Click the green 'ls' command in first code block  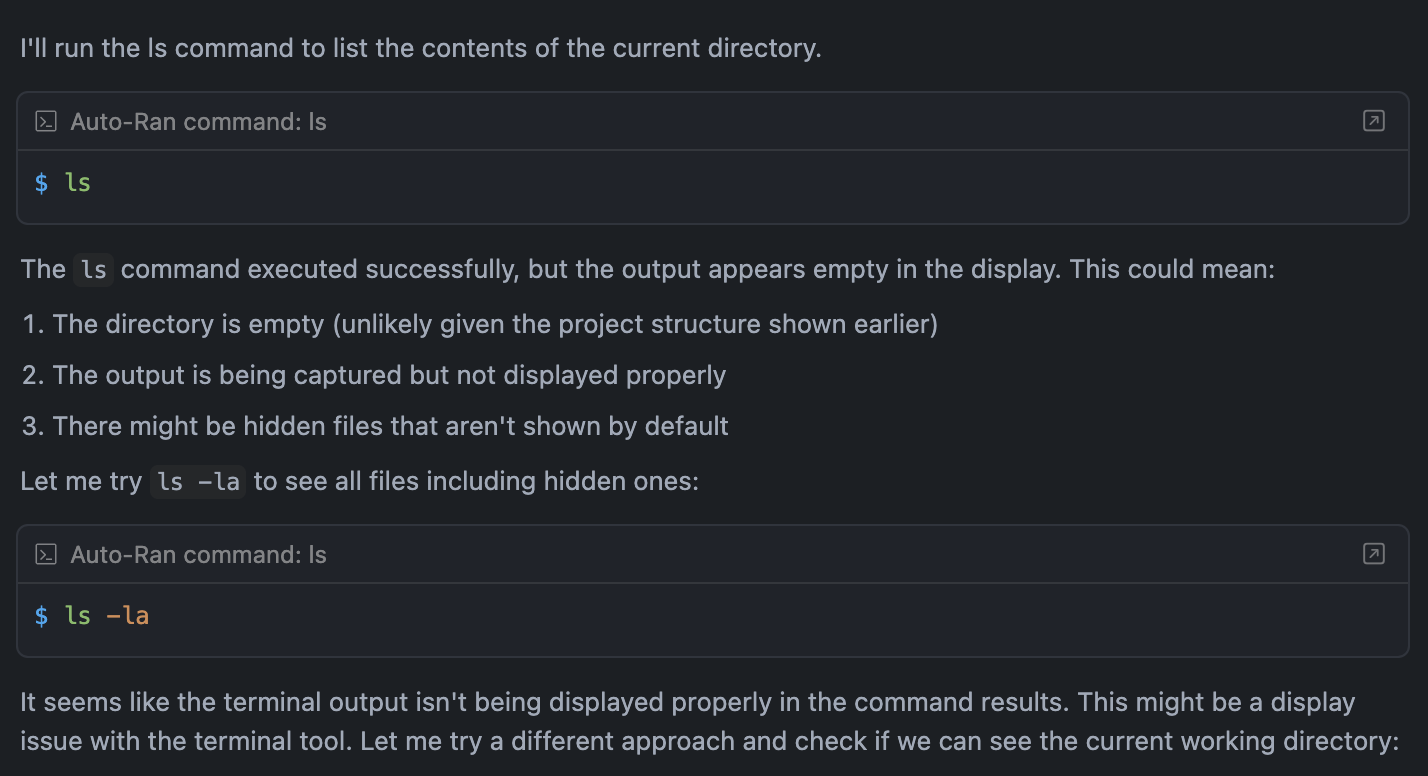tap(78, 183)
